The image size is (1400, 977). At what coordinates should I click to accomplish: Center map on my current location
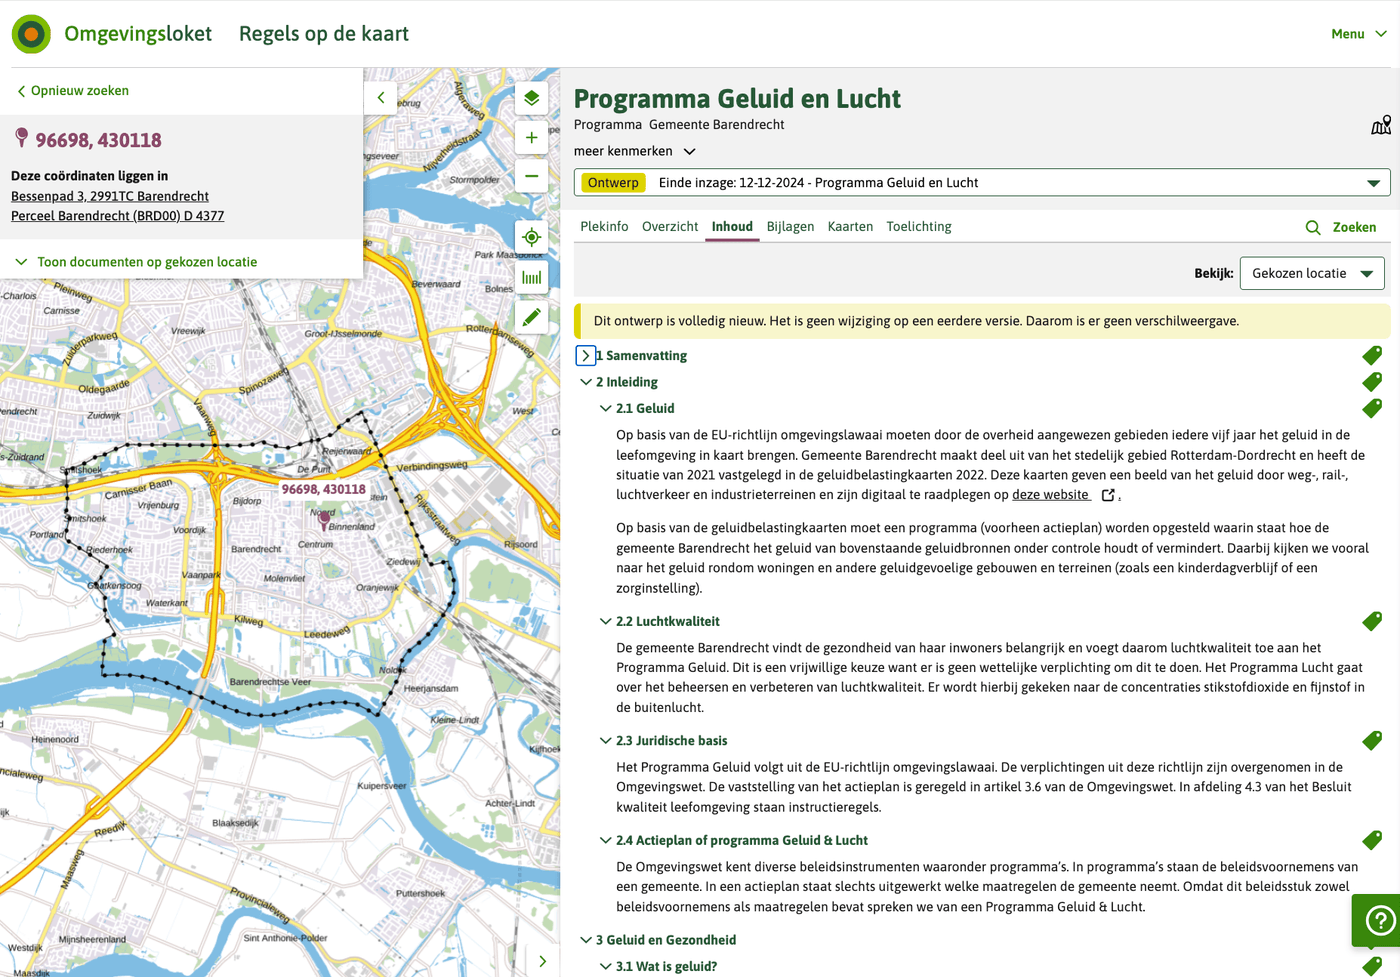532,237
